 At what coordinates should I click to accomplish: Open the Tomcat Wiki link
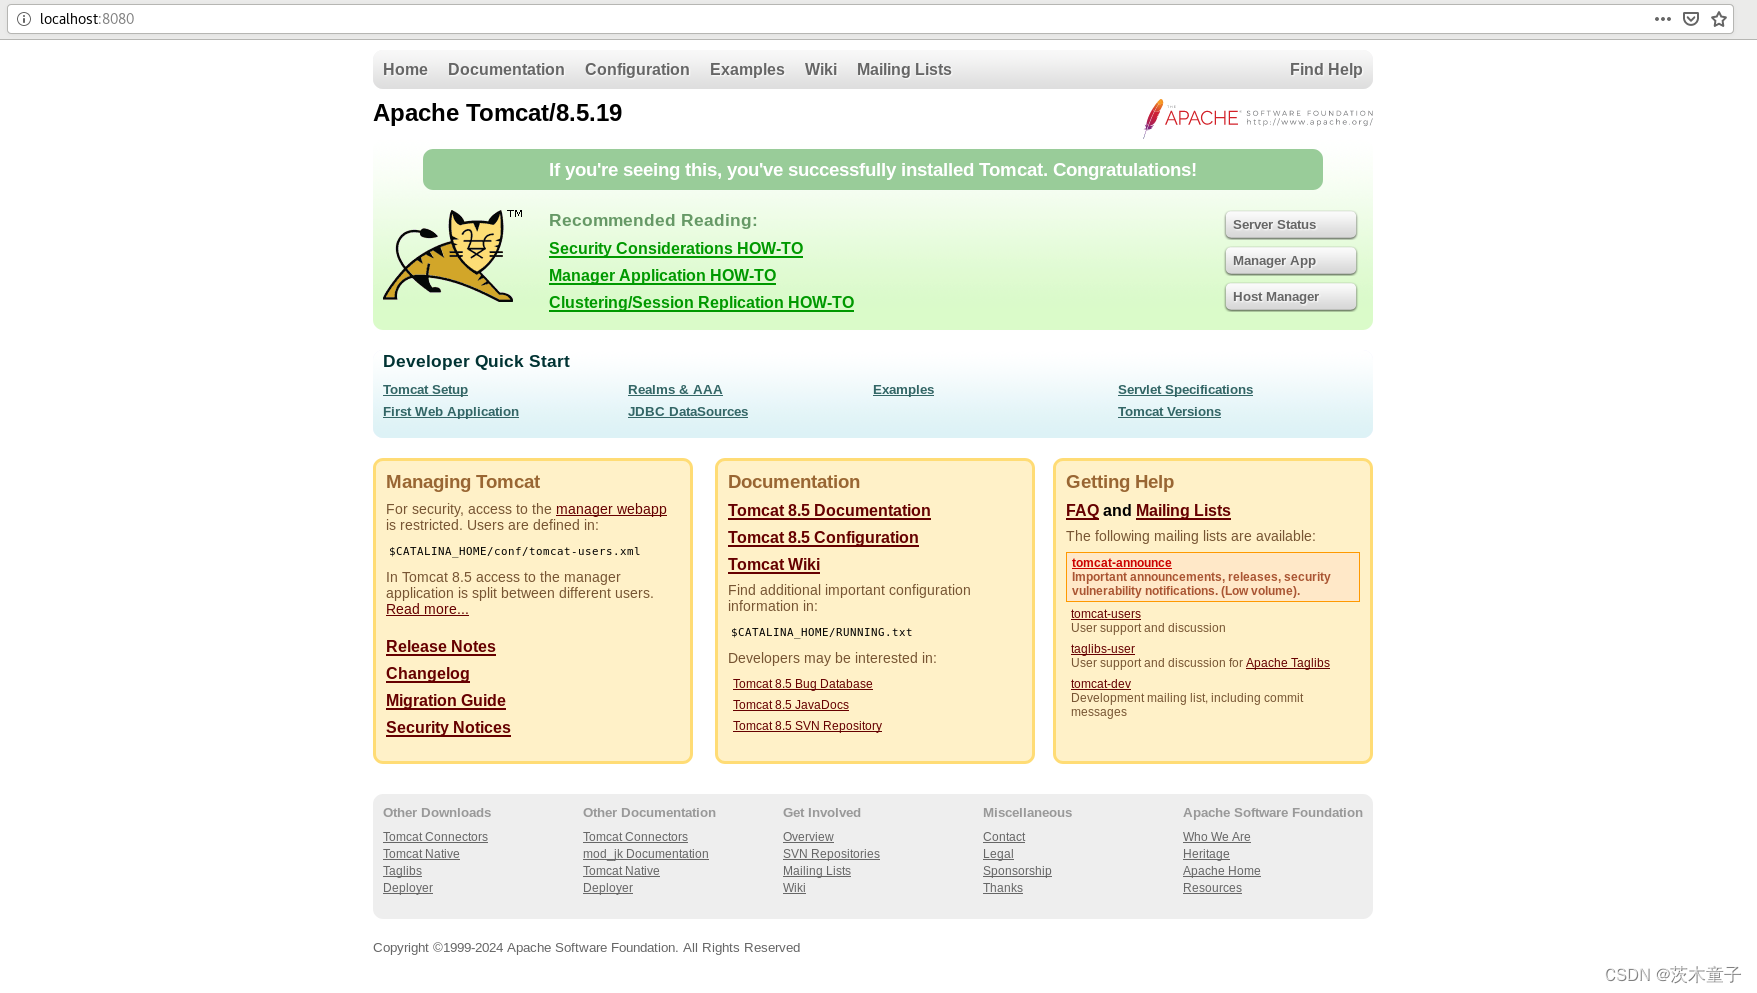coord(774,565)
